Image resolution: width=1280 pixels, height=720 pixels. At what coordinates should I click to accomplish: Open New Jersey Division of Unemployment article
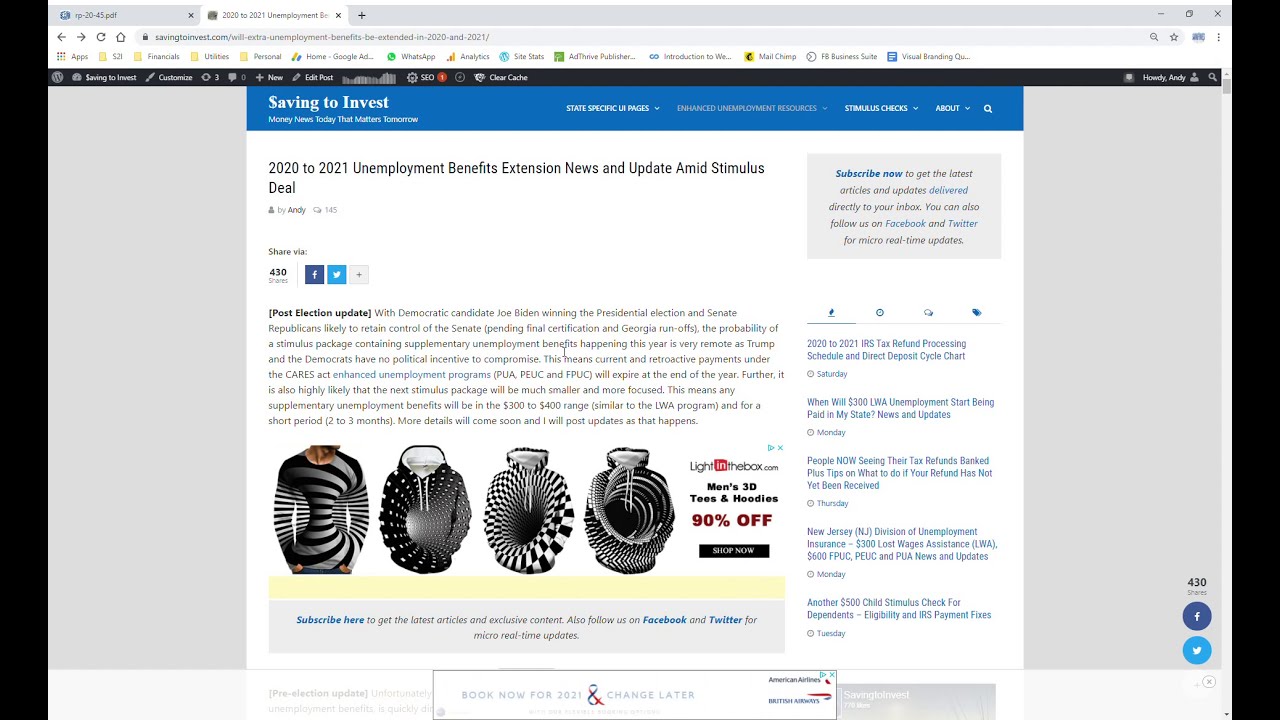(902, 544)
